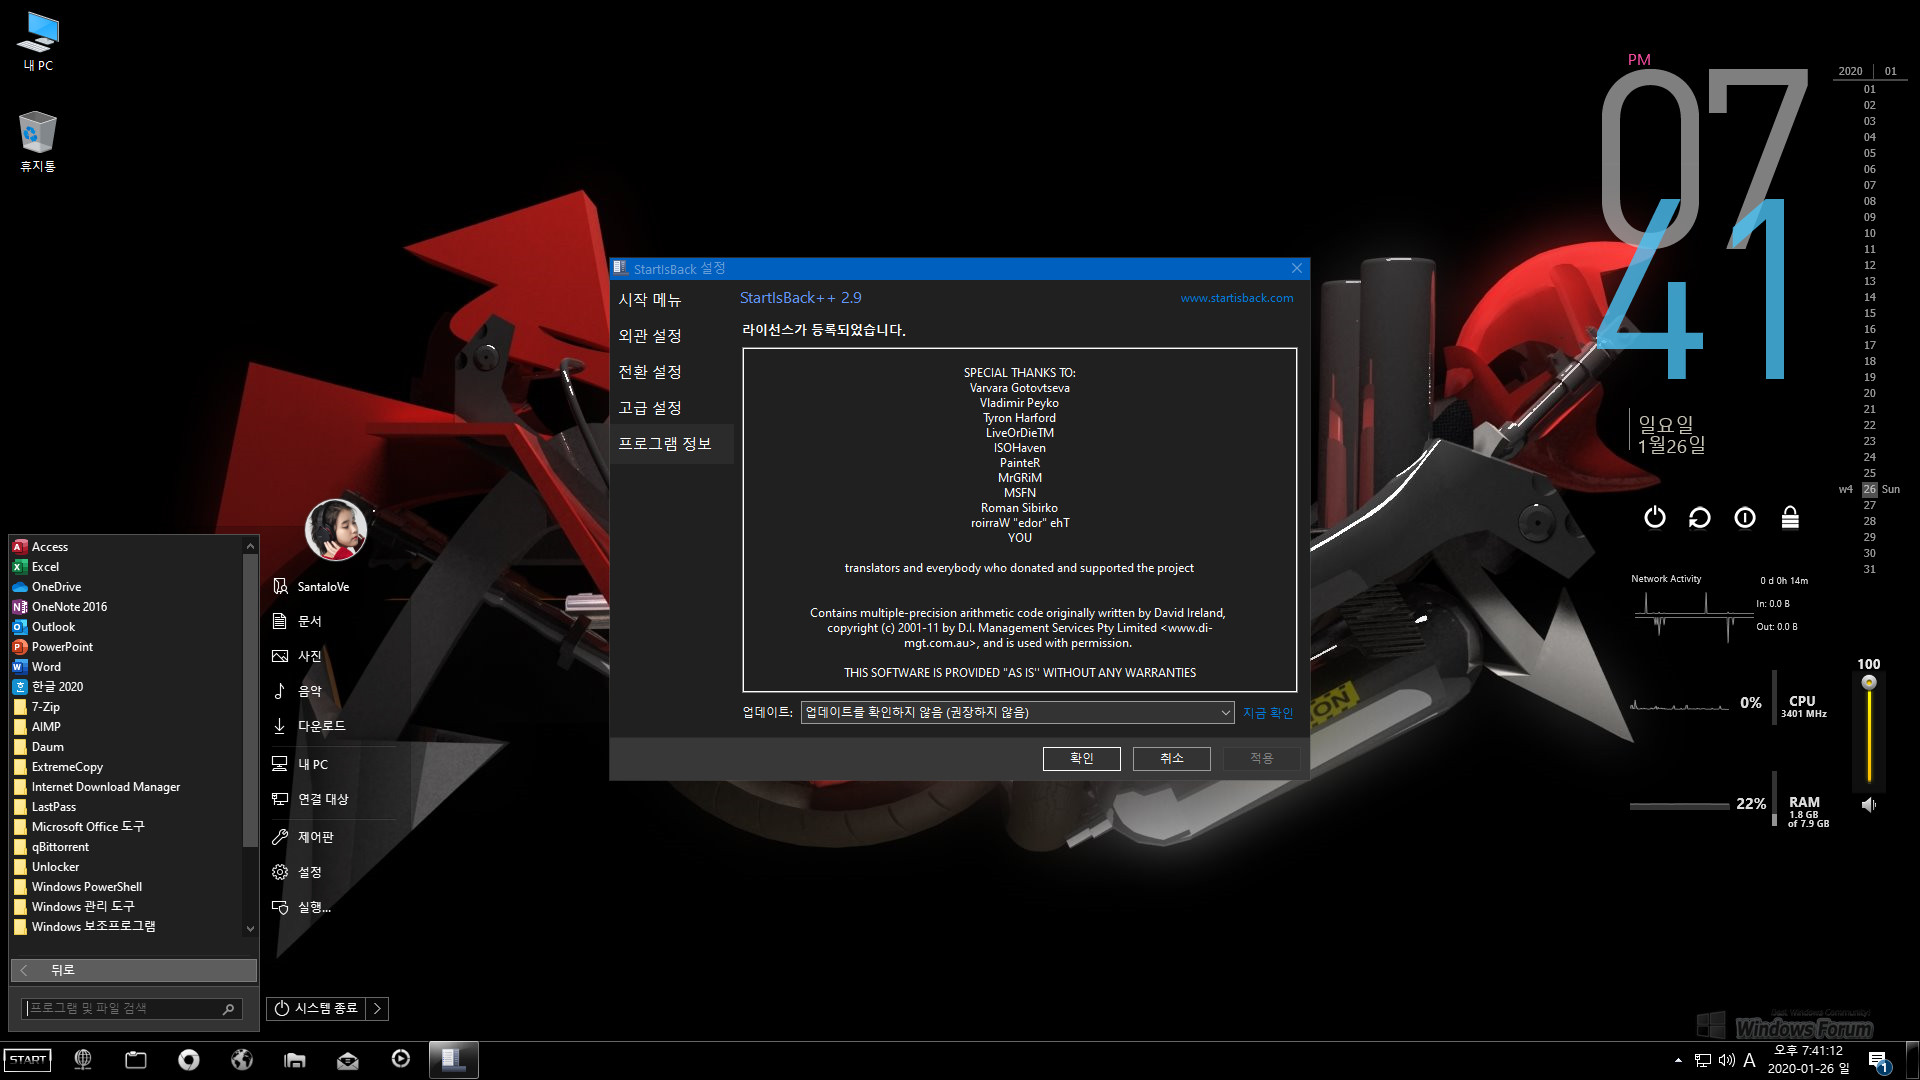Expand the ExtremeCopy folder in start menu

tap(126, 767)
